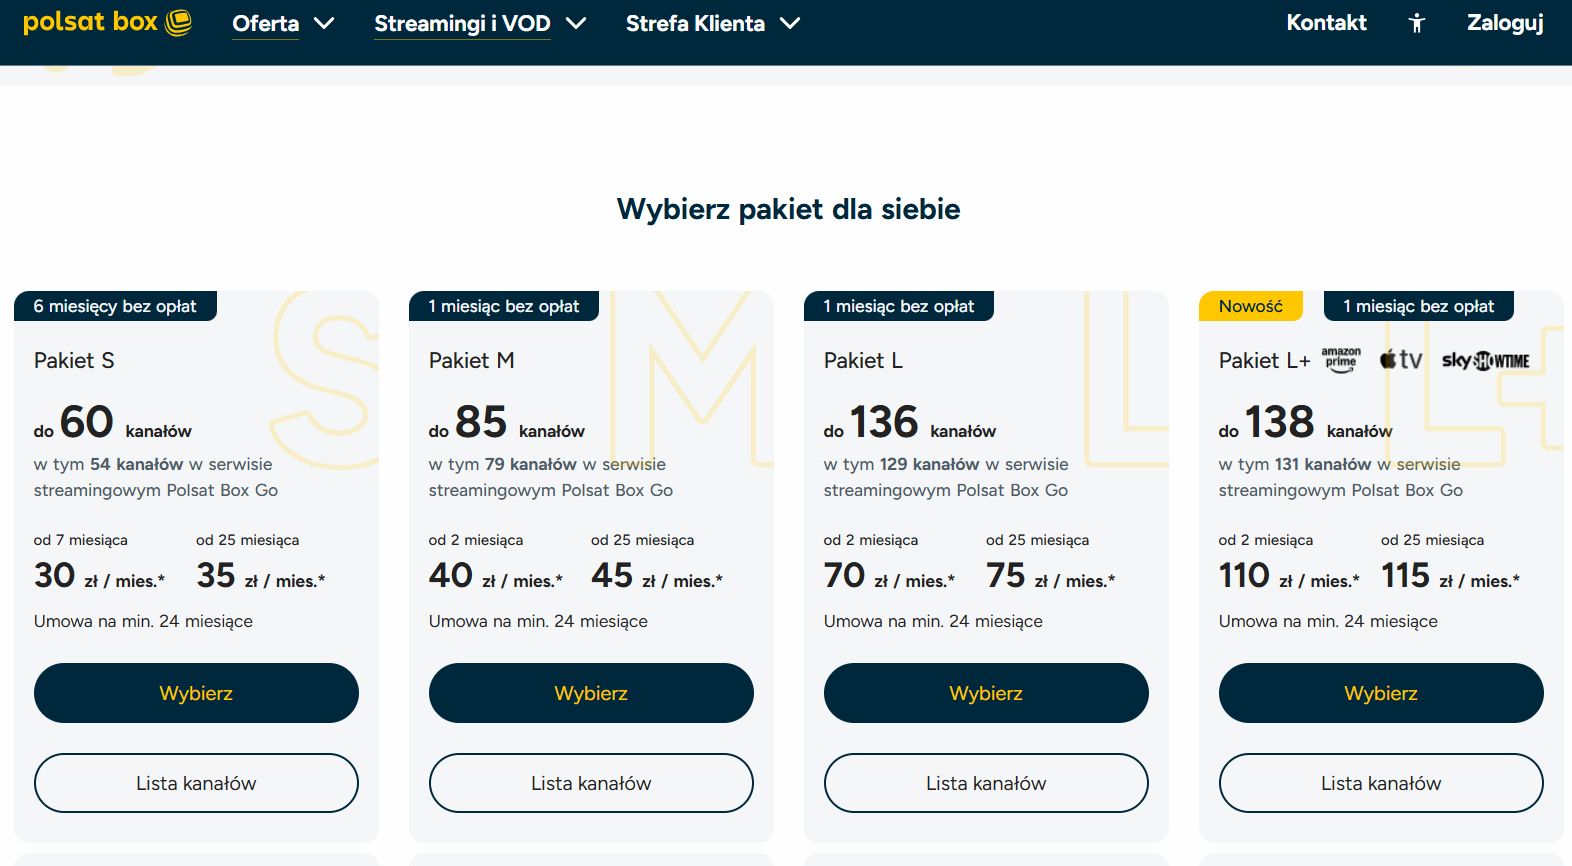This screenshot has height=866, width=1572.
Task: Click the 115 zł / mies. price
Action: tap(1451, 576)
